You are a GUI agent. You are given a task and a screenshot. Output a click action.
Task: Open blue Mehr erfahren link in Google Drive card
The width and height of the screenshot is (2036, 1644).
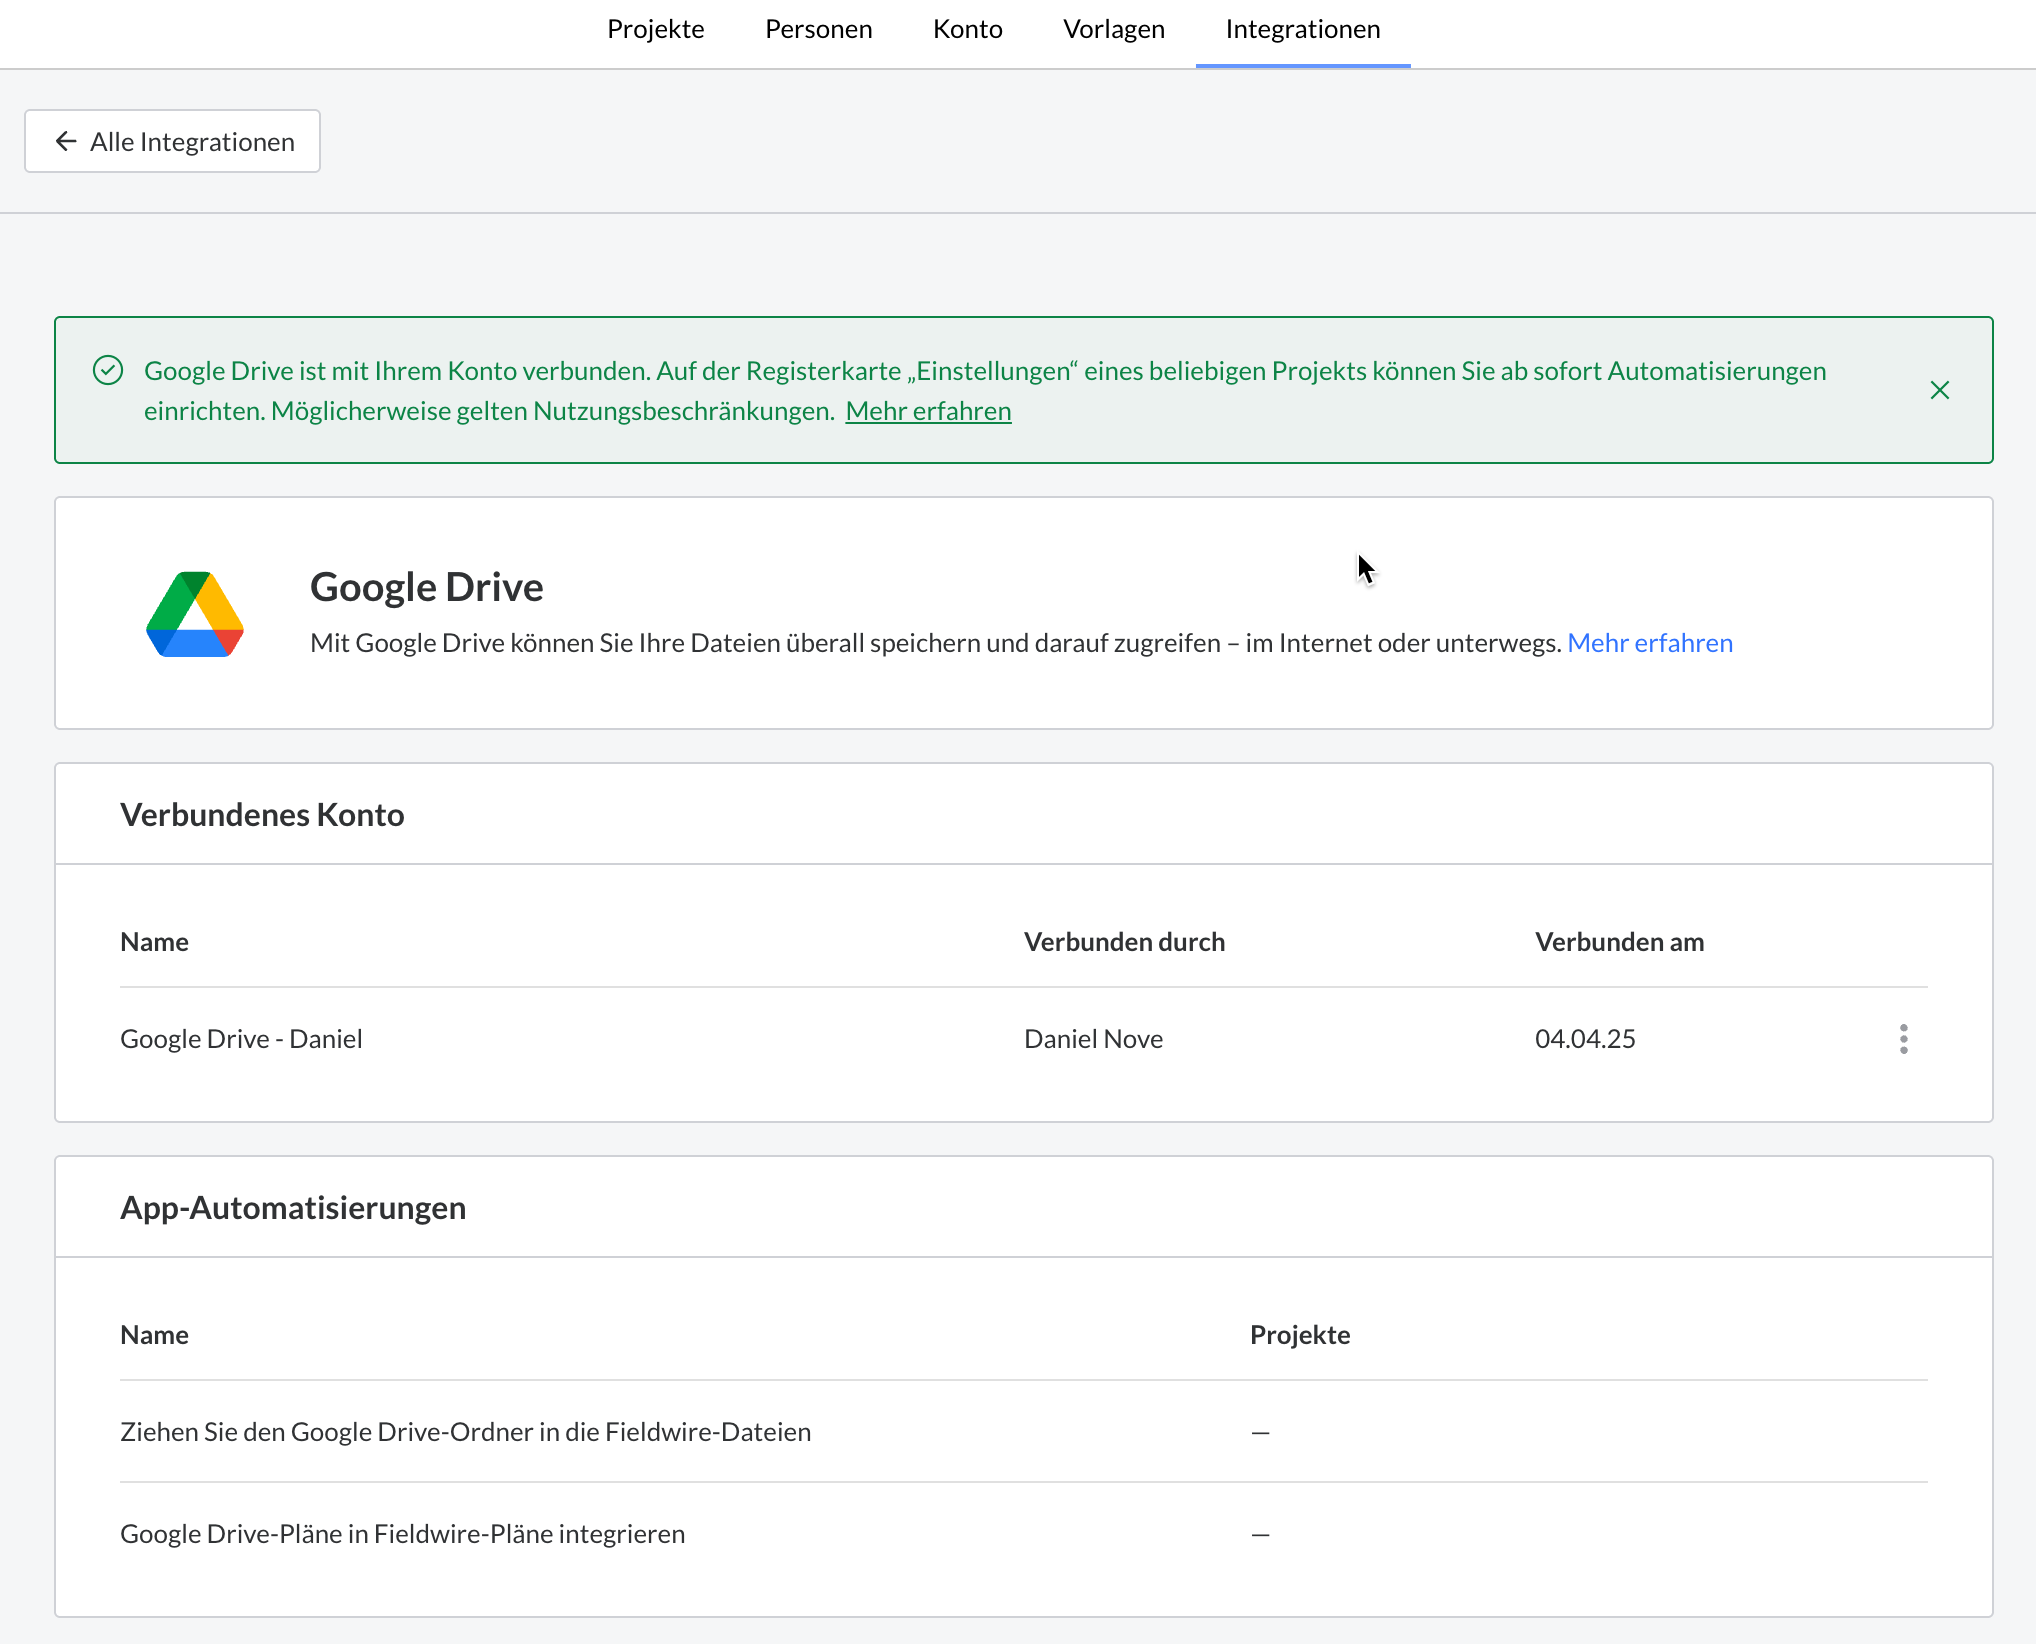1650,643
